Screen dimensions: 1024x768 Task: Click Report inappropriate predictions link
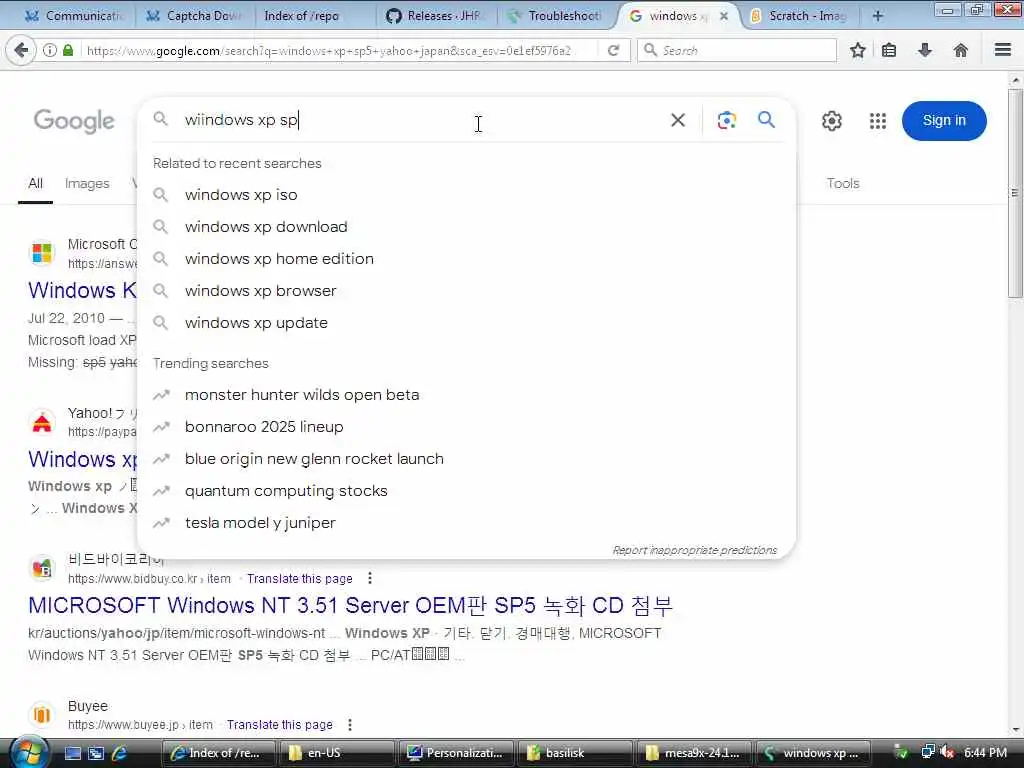coord(695,550)
